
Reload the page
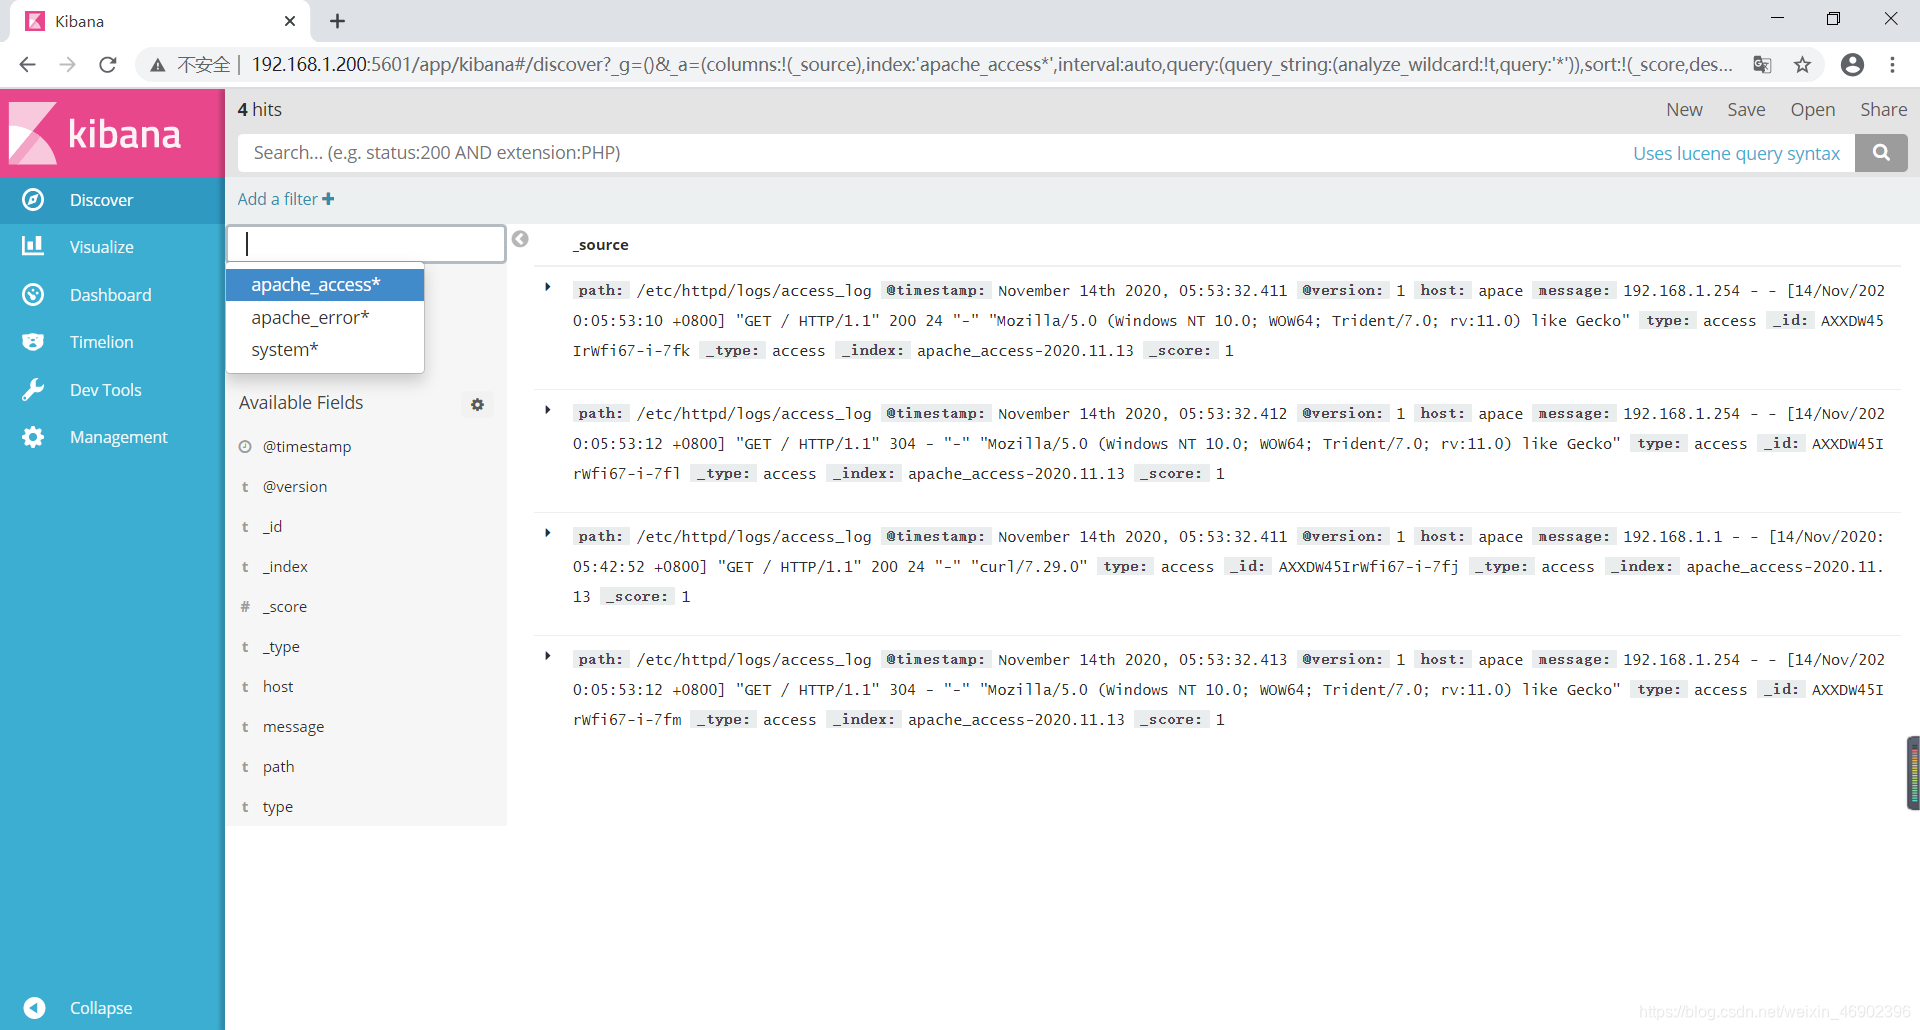point(108,65)
